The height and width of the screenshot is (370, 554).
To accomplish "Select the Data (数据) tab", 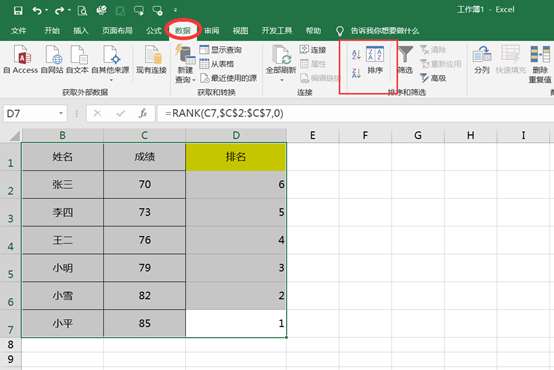I will (x=183, y=31).
